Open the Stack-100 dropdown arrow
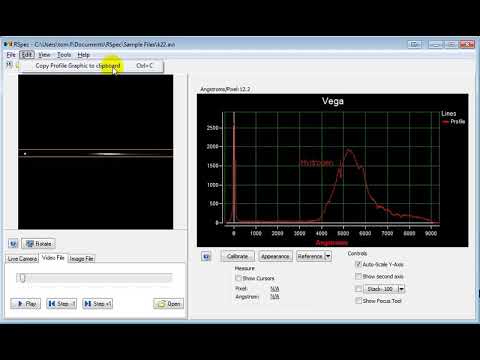This screenshot has height=360, width=480. [402, 289]
